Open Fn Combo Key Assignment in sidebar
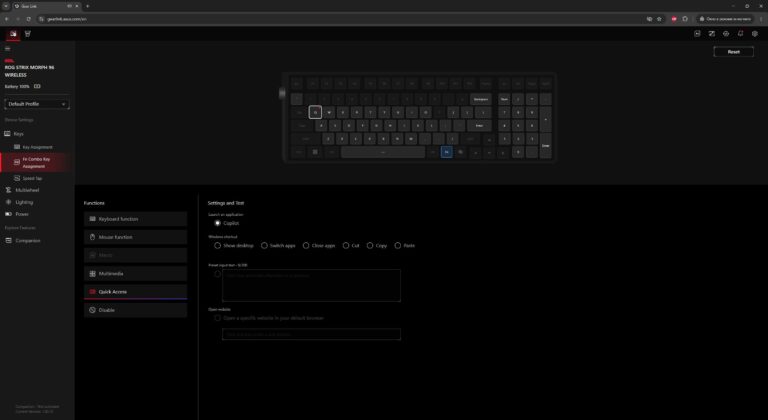The width and height of the screenshot is (768, 420). [x=37, y=163]
